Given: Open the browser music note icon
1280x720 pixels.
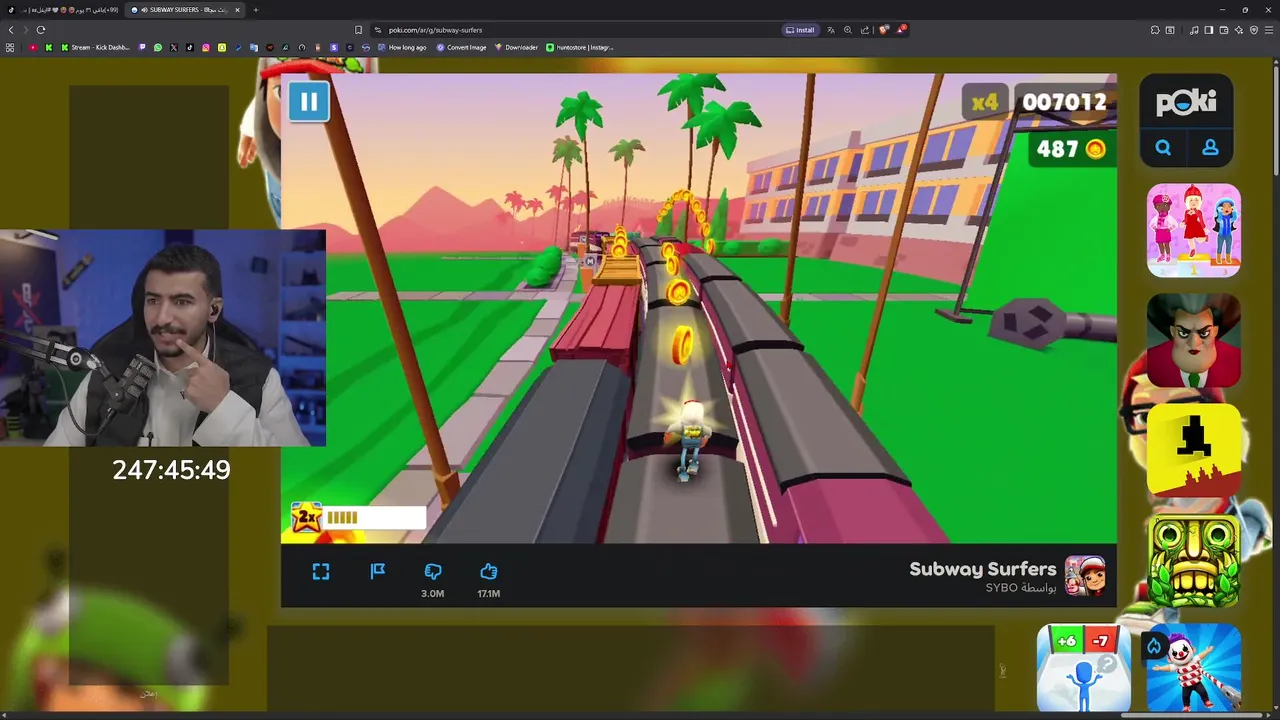Looking at the screenshot, I should click(1194, 30).
